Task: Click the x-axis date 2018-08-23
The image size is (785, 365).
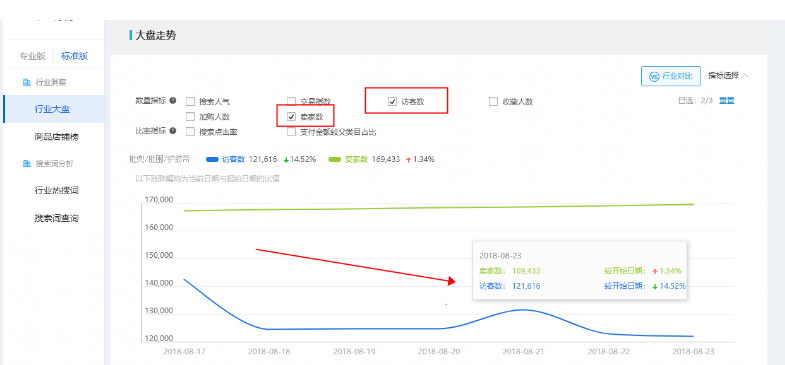Action: point(693,351)
